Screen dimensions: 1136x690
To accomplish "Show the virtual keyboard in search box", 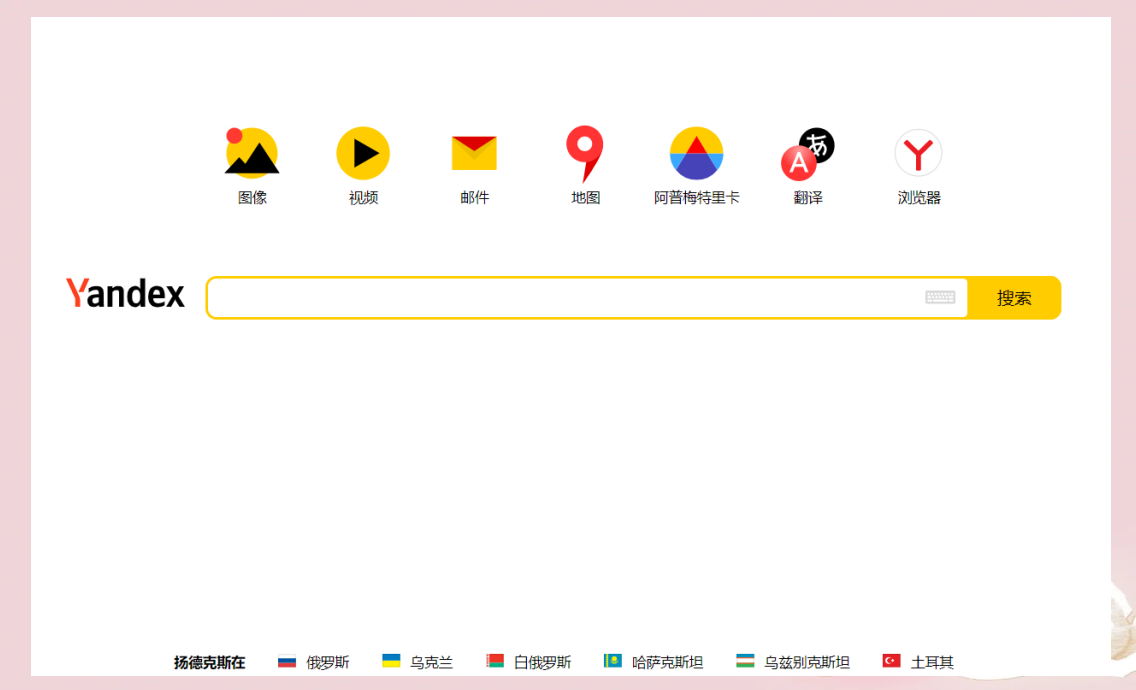I will tap(940, 297).
